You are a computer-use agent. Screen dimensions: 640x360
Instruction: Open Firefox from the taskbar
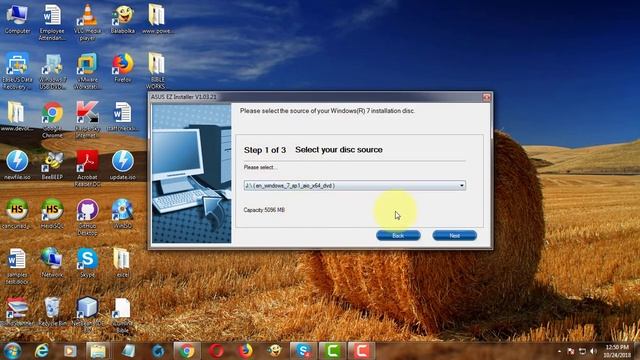(245, 351)
